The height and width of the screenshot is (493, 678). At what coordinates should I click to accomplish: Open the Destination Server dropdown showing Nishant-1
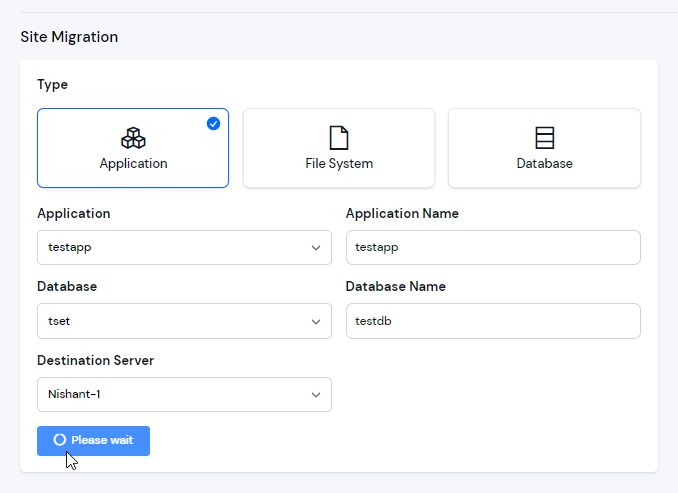click(184, 394)
